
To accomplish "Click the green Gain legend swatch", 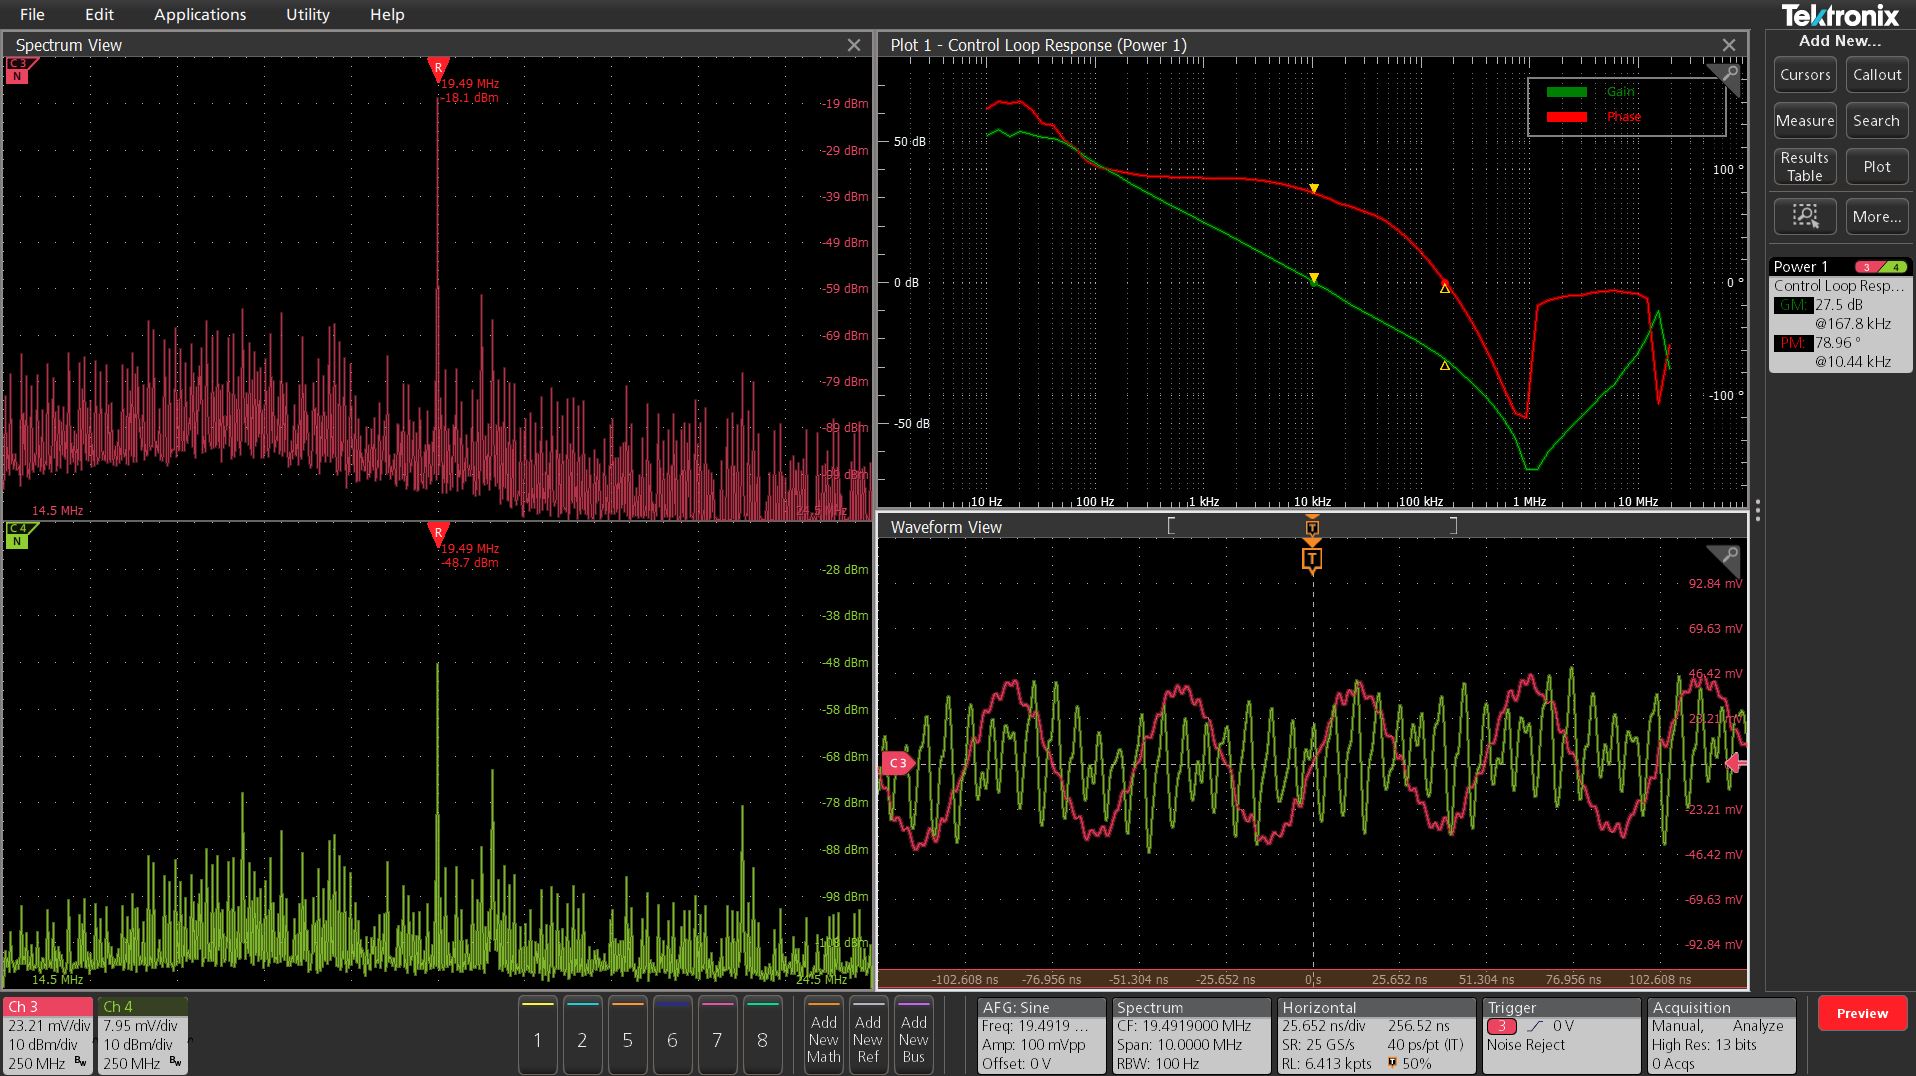I will pos(1566,92).
